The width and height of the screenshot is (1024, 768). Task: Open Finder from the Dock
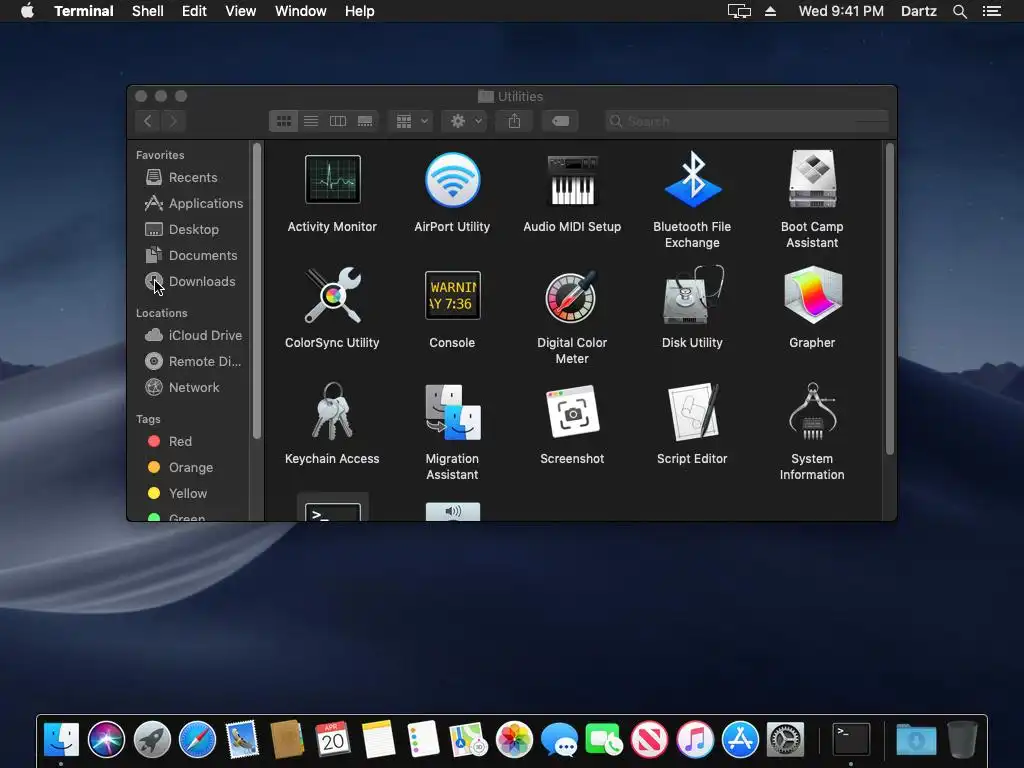point(61,740)
